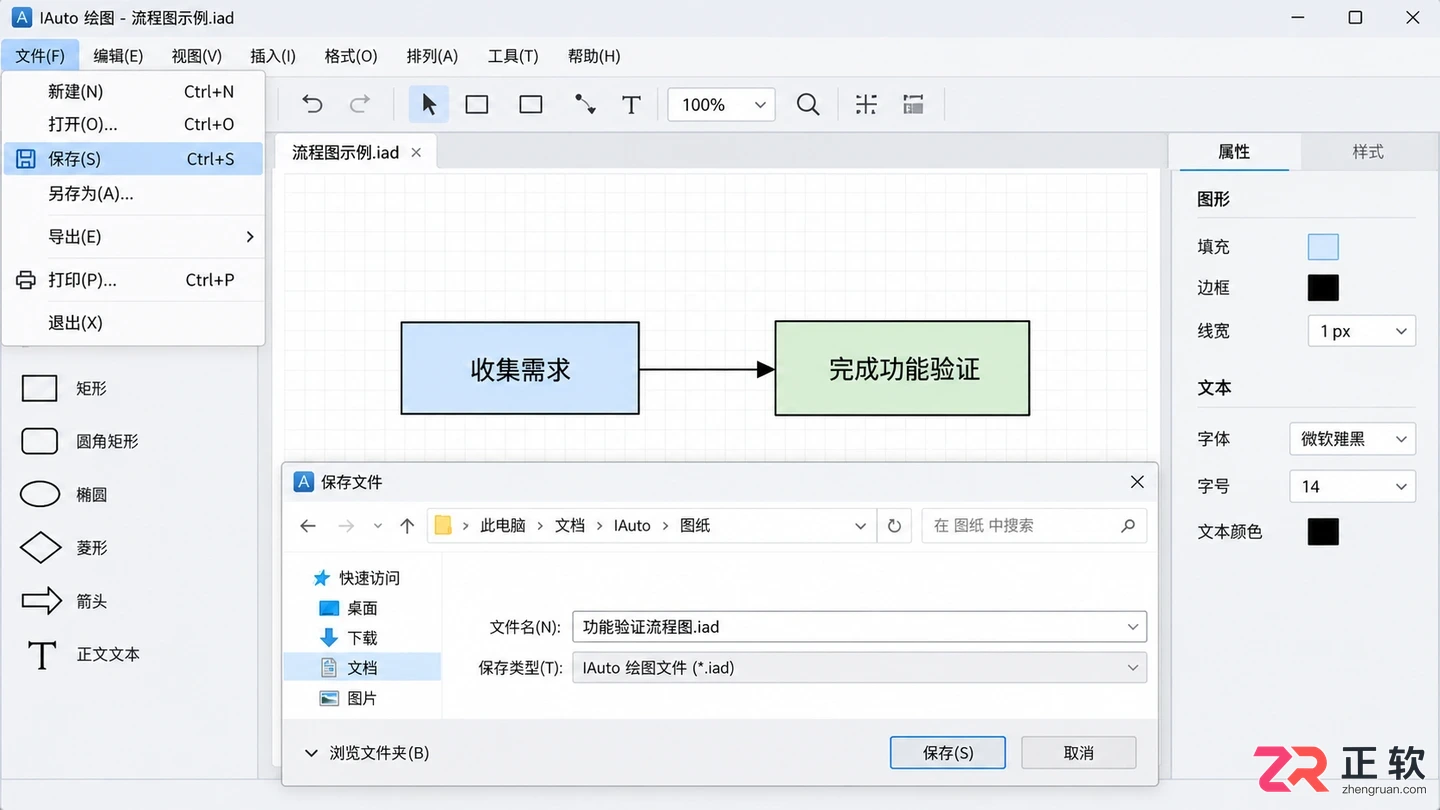1440x810 pixels.
Task: Select the text T tool in toolbar
Action: [631, 104]
